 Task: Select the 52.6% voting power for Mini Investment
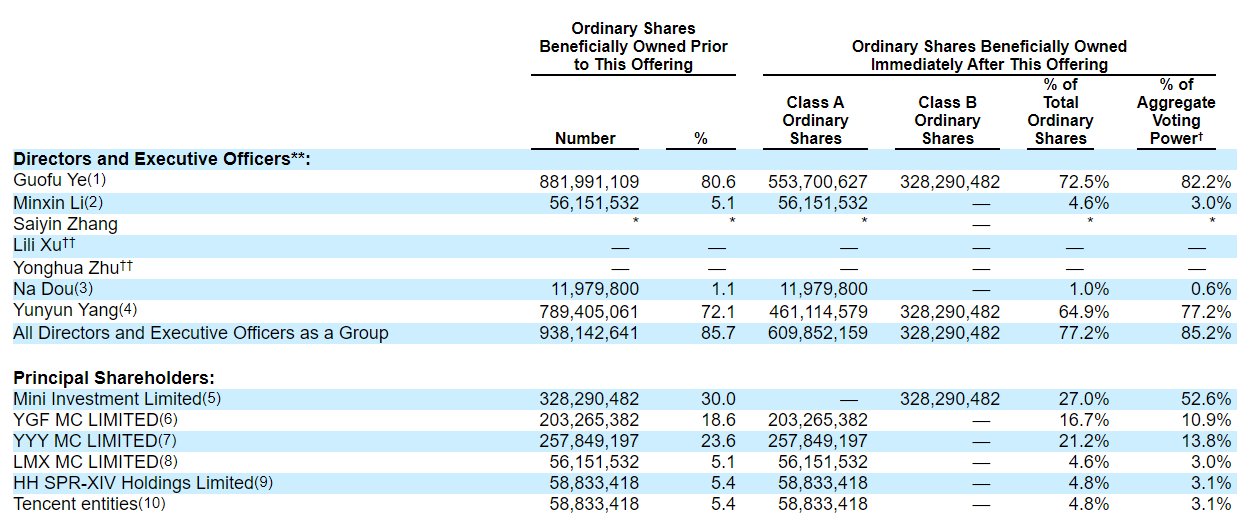click(x=1206, y=399)
